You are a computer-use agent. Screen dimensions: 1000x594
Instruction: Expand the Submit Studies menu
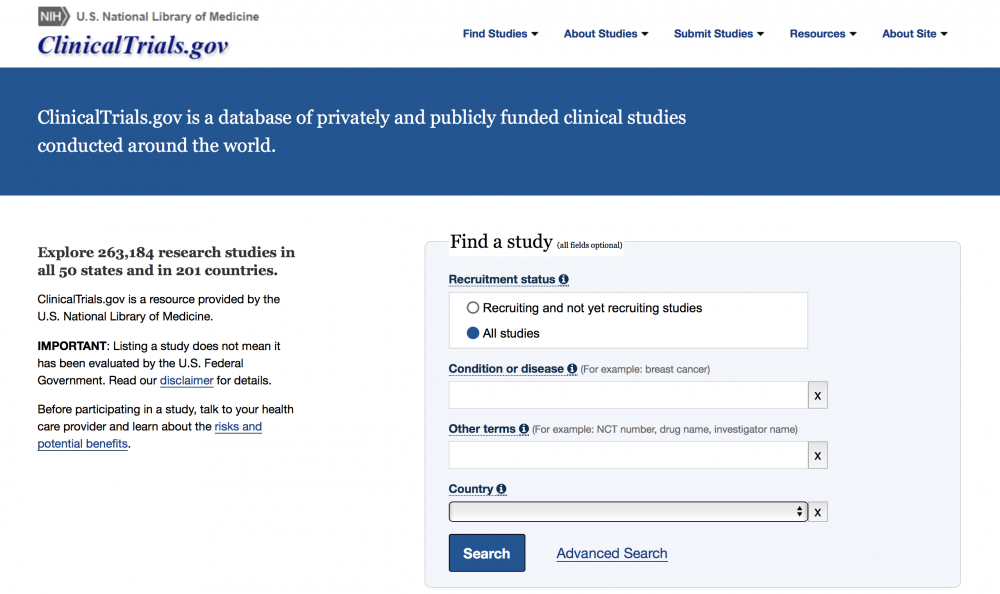718,34
